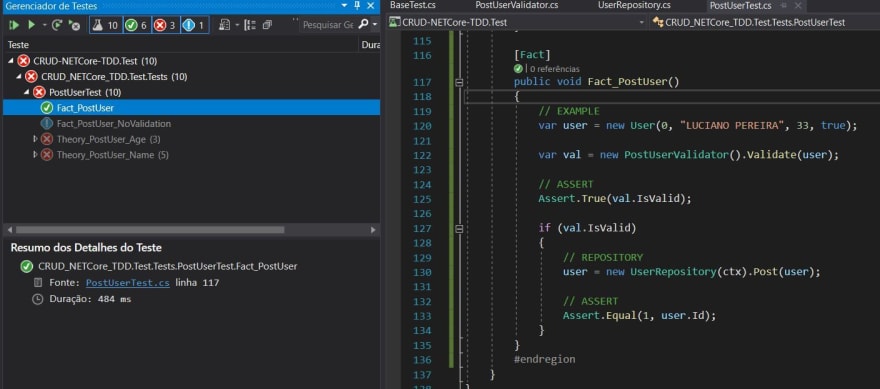Select CRUD_NETCore_TDD.Test.Tests (10) row
The height and width of the screenshot is (389, 880).
(191, 76)
